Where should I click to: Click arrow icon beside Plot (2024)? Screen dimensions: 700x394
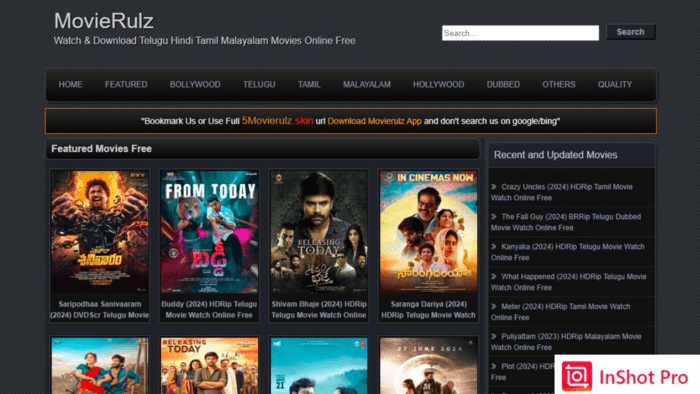pyautogui.click(x=494, y=366)
